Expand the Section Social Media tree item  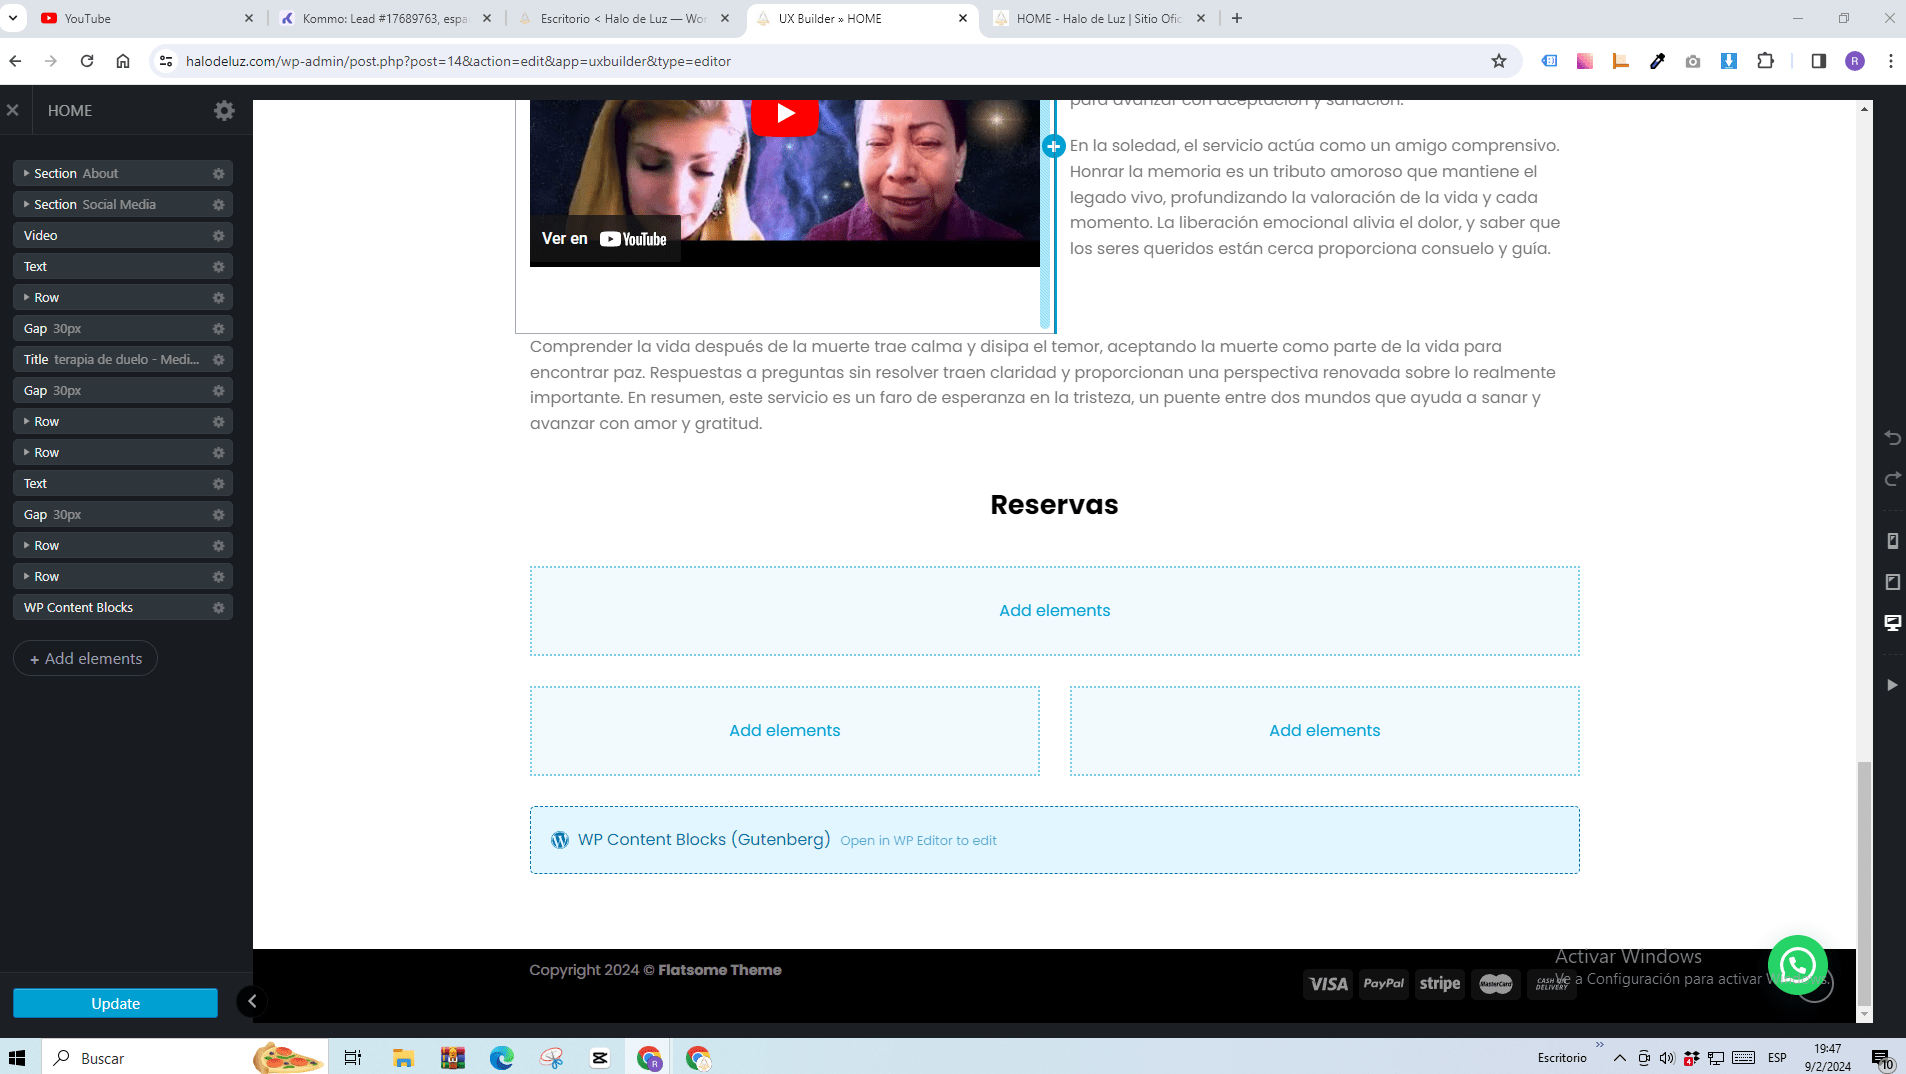[x=26, y=205]
